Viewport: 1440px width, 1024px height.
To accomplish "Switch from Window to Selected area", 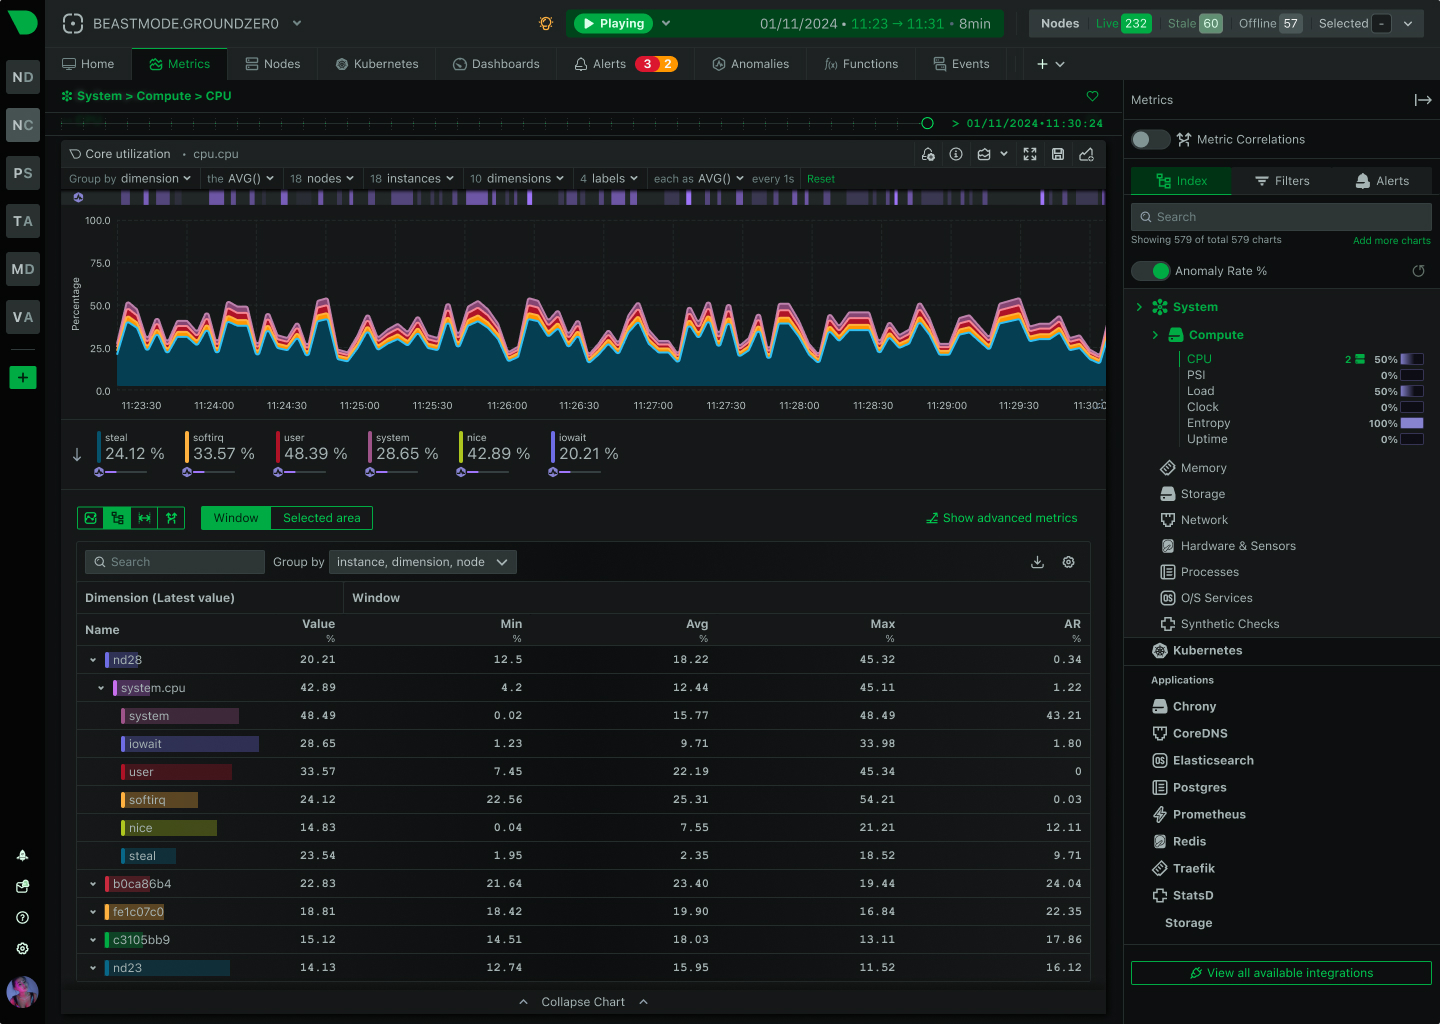I will coord(320,518).
